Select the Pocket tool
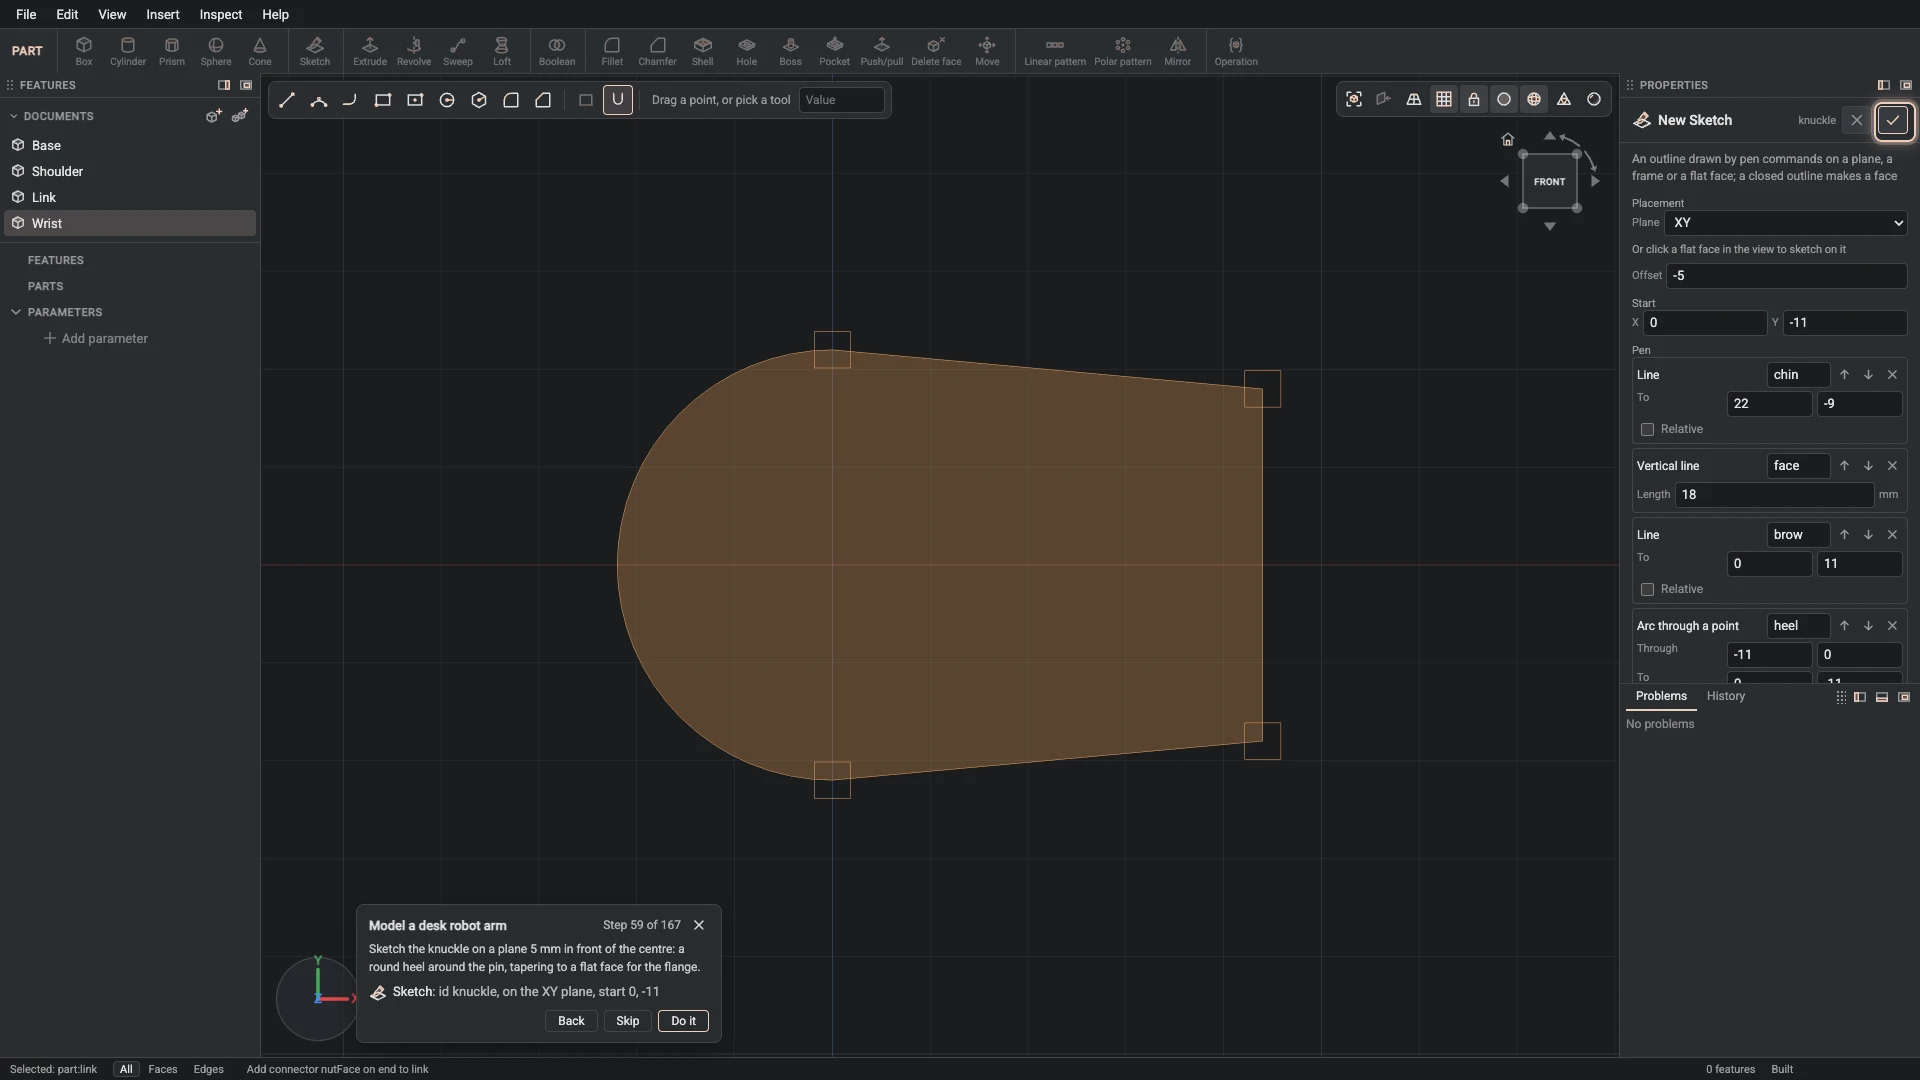This screenshot has height=1080, width=1920. click(834, 51)
